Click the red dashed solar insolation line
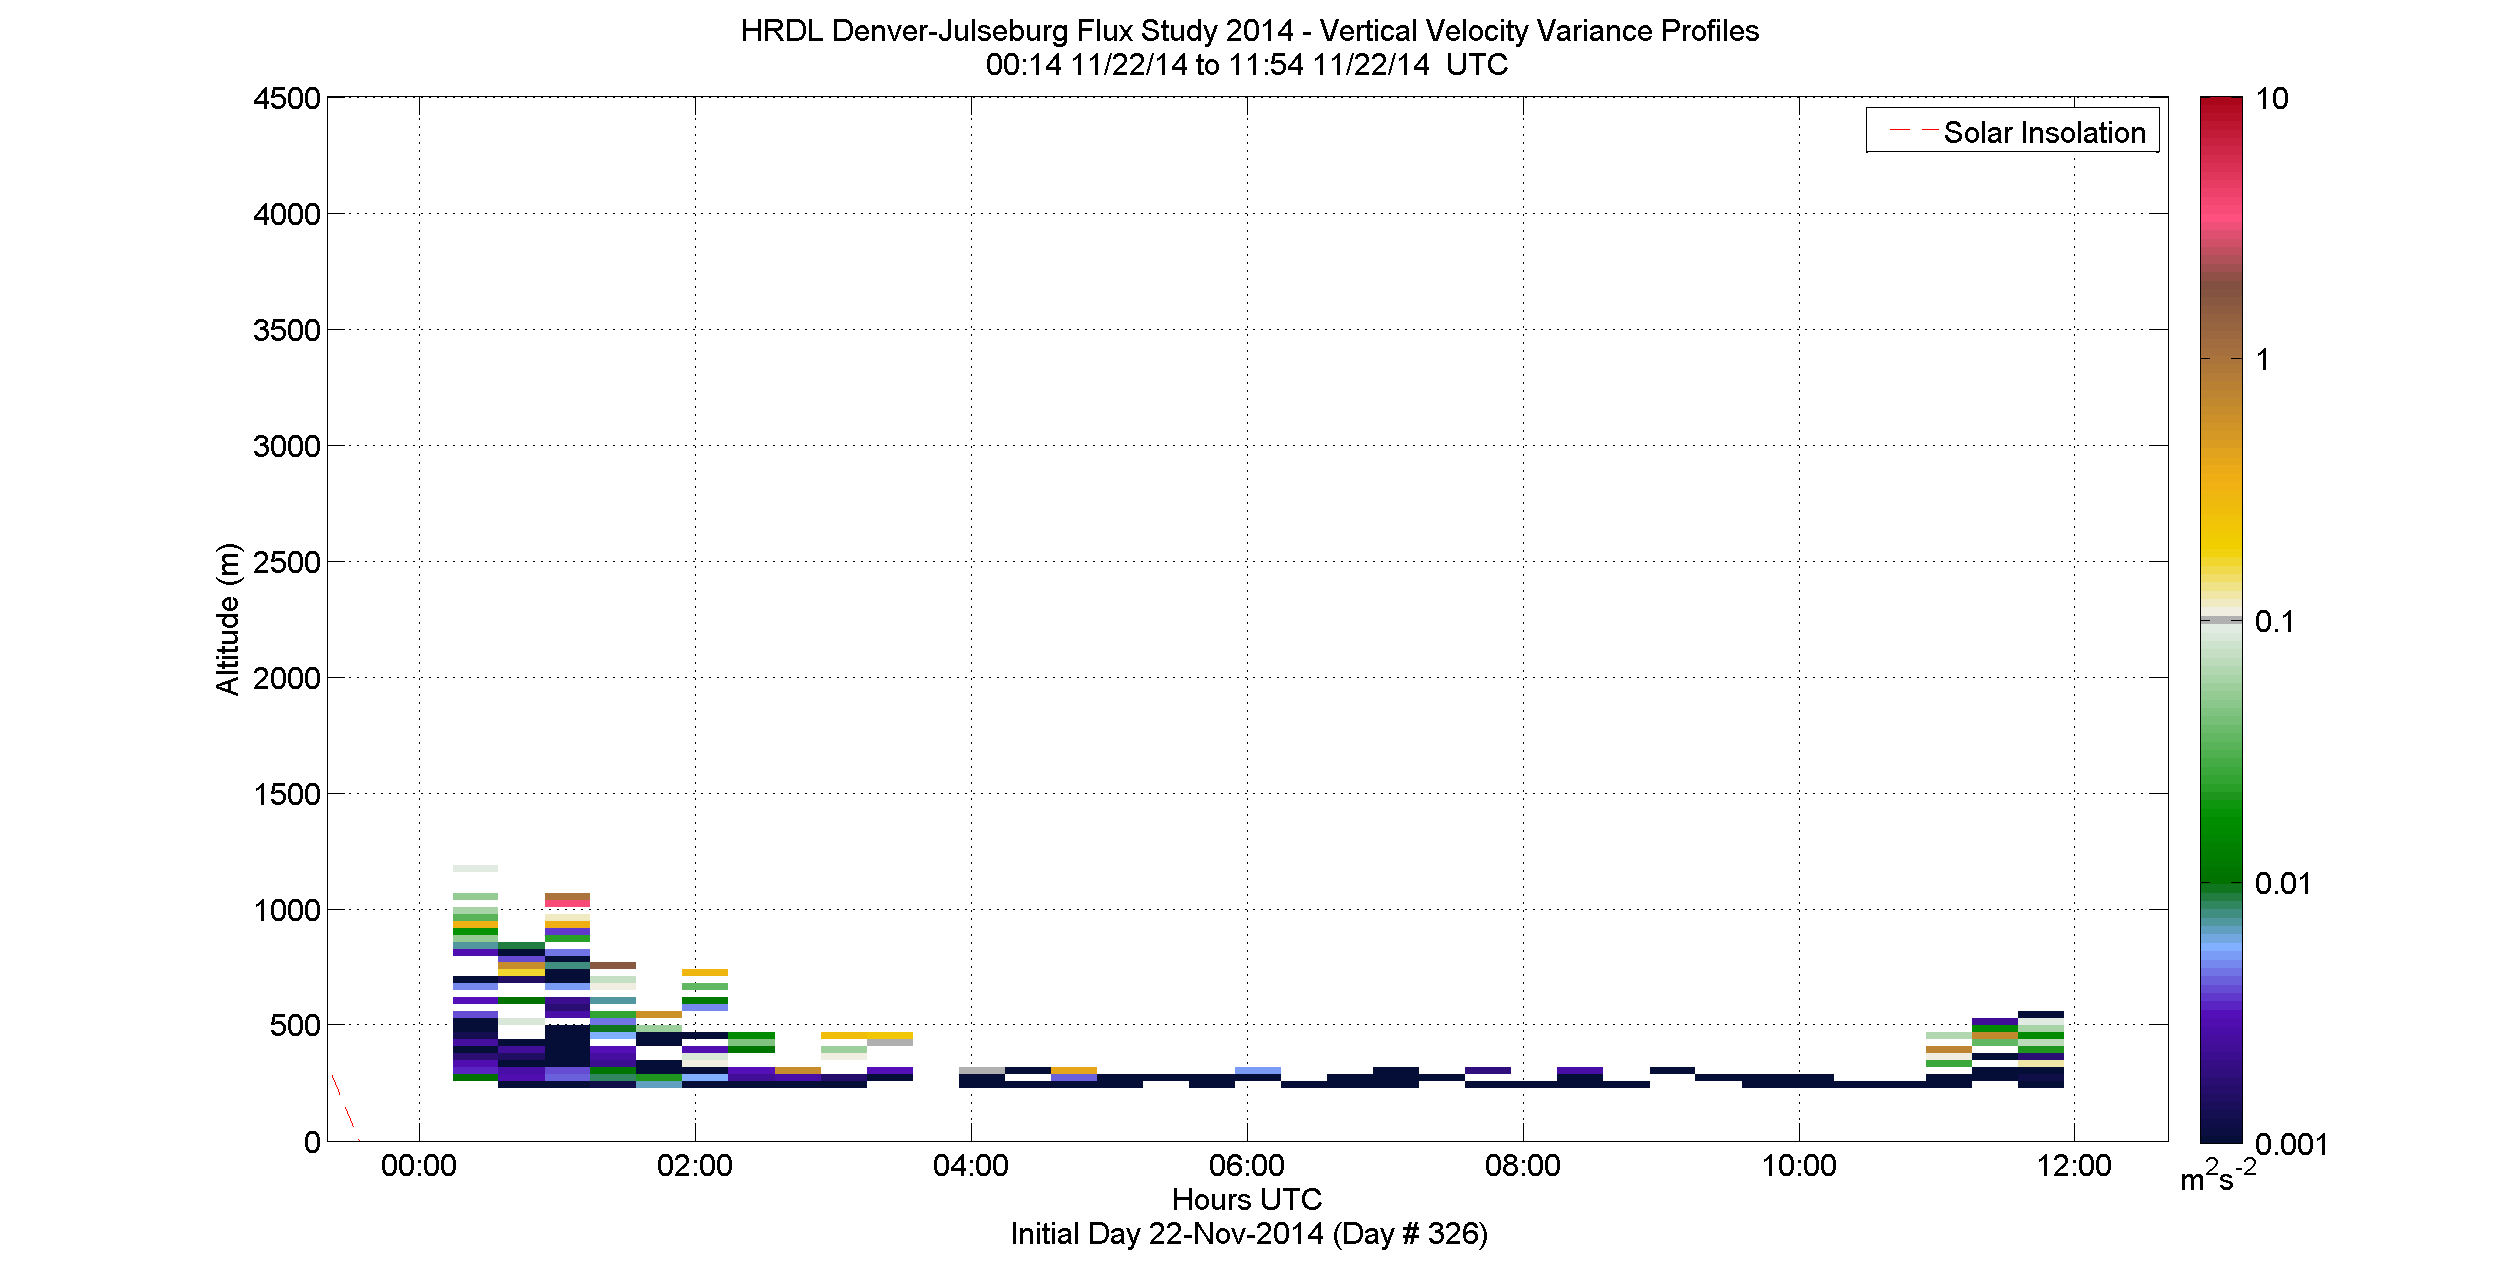The image size is (2515, 1282). [x=344, y=1107]
